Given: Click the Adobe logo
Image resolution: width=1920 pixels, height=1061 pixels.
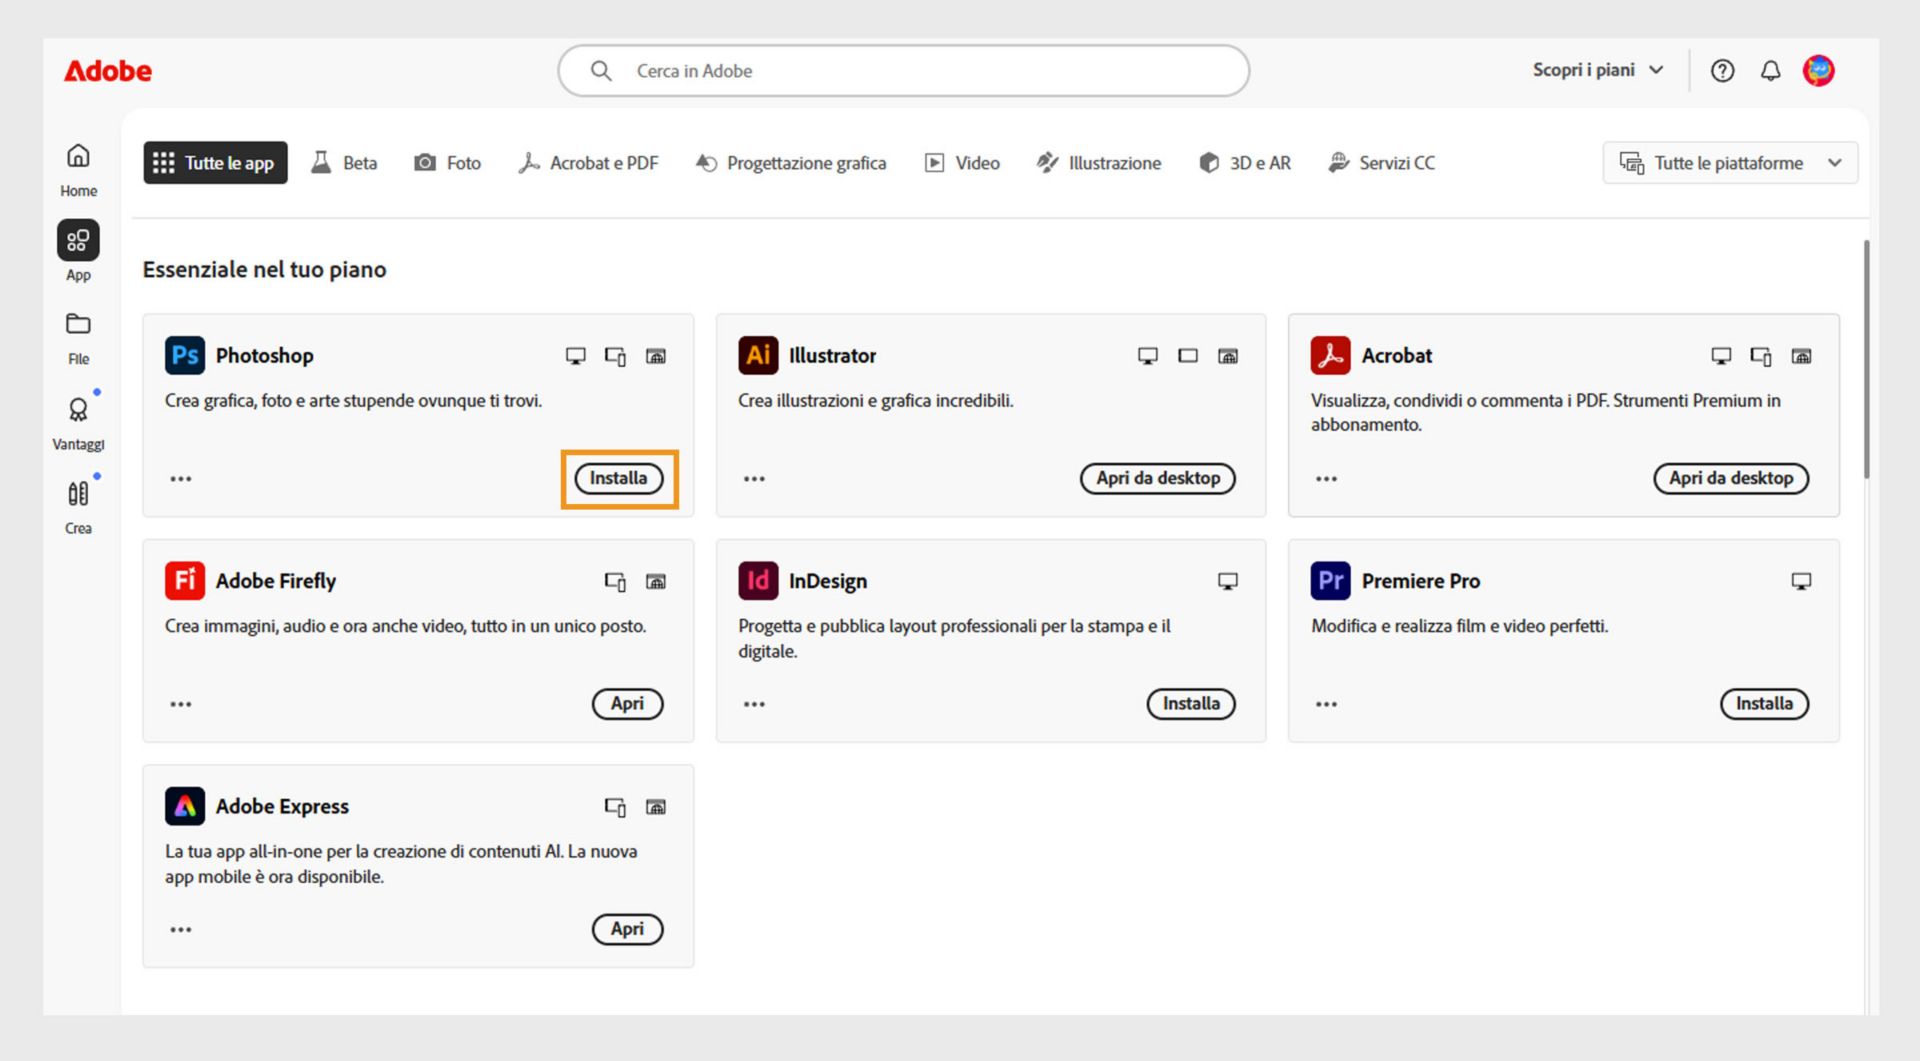Looking at the screenshot, I should click(108, 71).
